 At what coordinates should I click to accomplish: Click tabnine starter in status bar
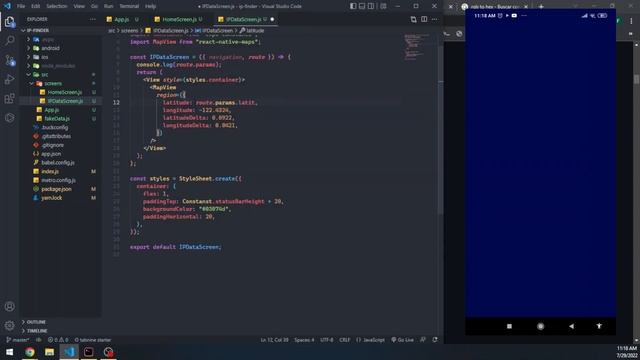pyautogui.click(x=93, y=340)
